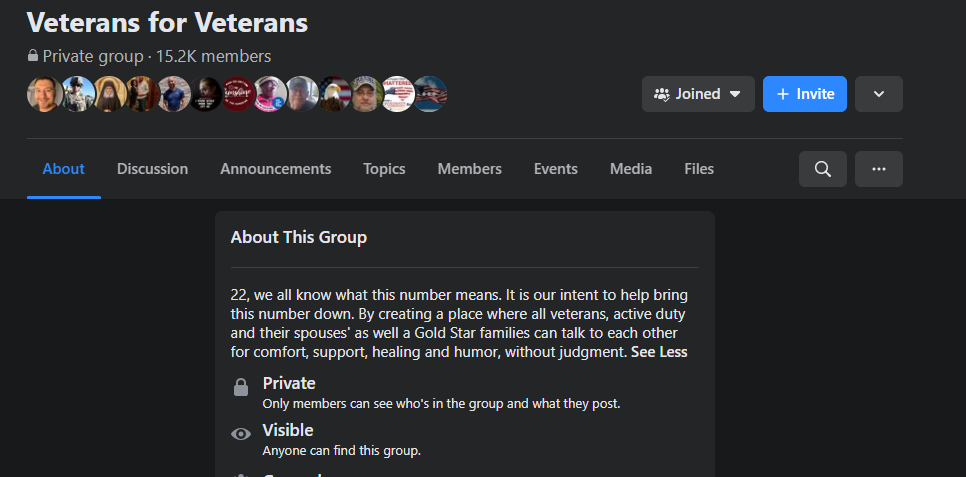Select the Events tab
Image resolution: width=966 pixels, height=477 pixels.
[555, 169]
